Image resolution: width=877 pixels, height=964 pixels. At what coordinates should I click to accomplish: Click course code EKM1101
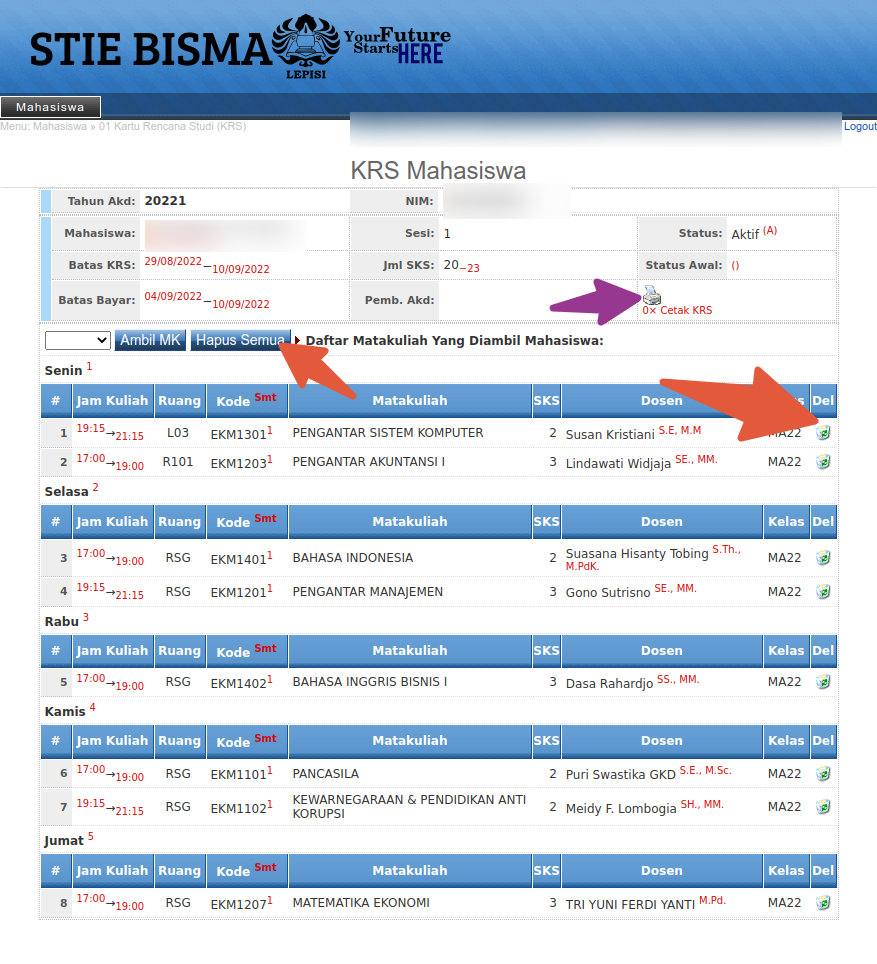click(x=238, y=775)
